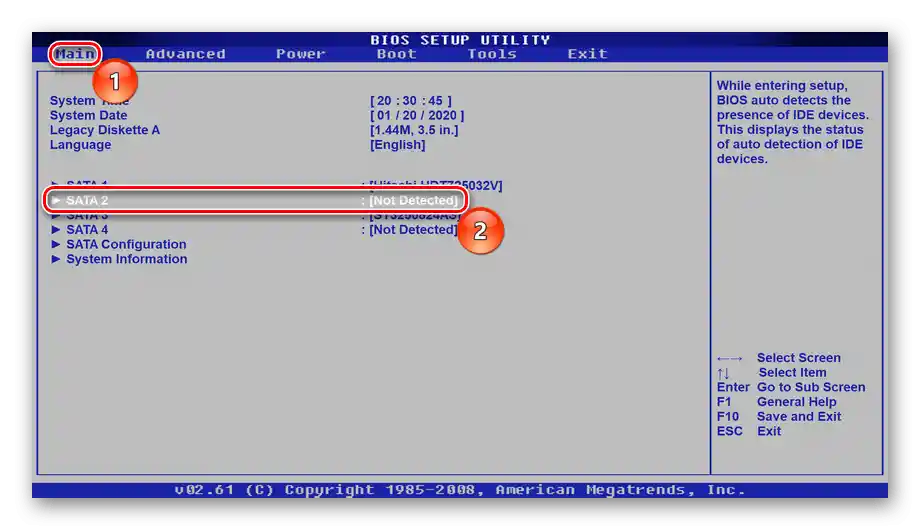Select the Legacy Diskette A label
Image resolution: width=920 pixels, height=530 pixels.
tap(104, 130)
